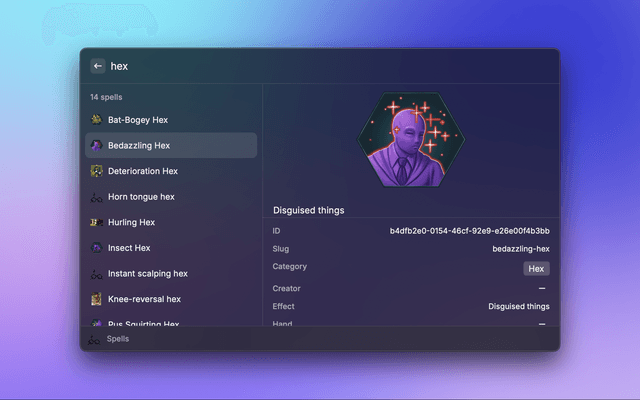
Task: Click the back arrow button
Action: [x=98, y=66]
